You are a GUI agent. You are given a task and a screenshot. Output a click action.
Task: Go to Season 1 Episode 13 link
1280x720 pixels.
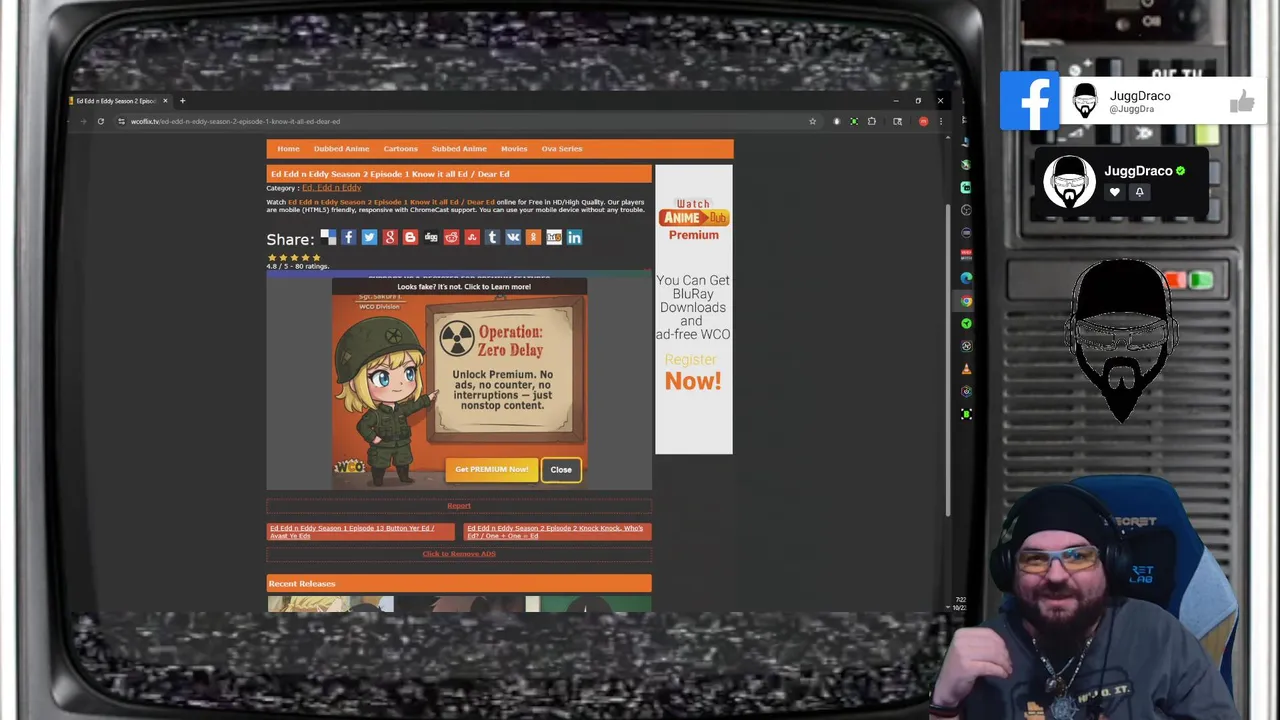click(x=360, y=531)
